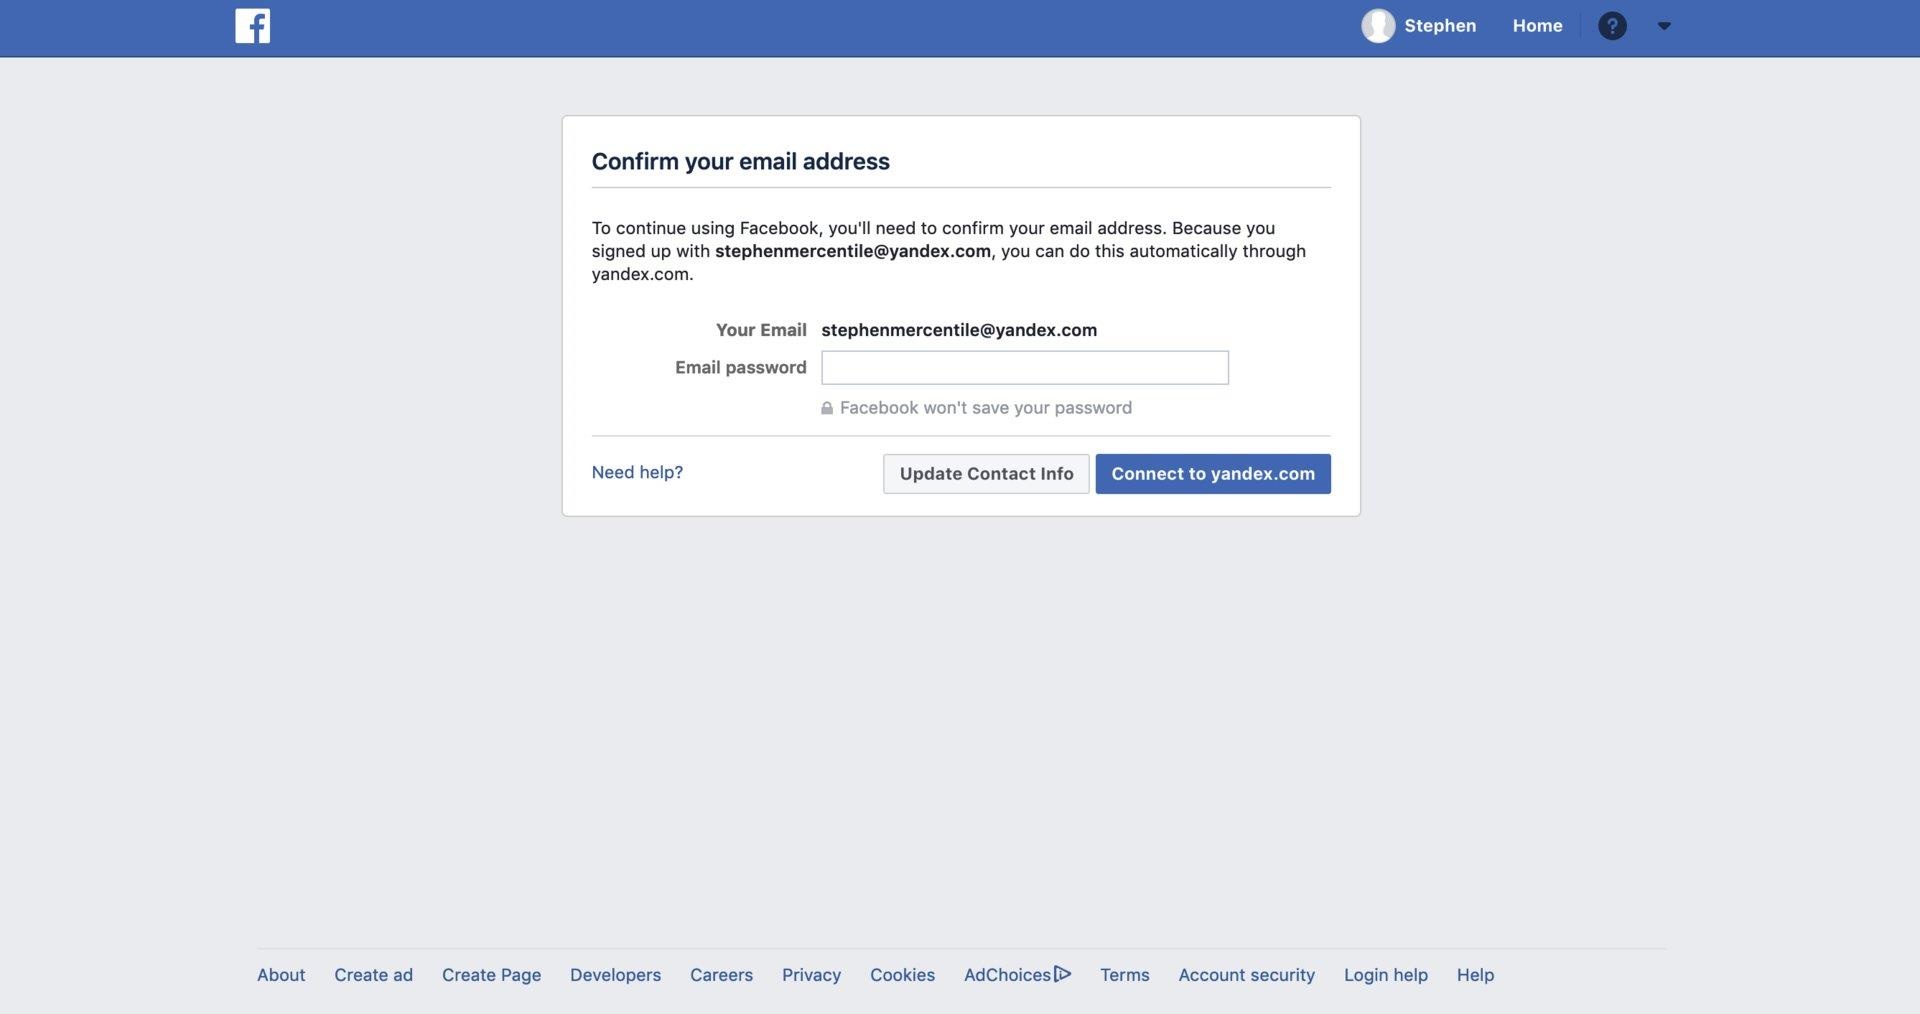1920x1014 pixels.
Task: Click Stephen's profile picture icon
Action: (1377, 26)
